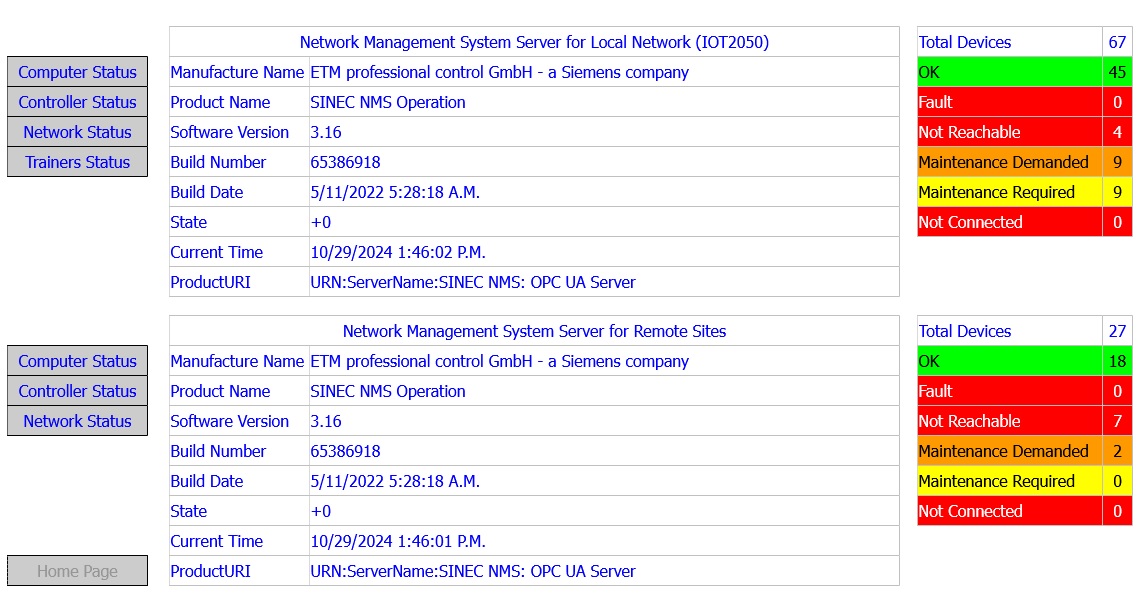Open Controller Status for the Local Network server
The height and width of the screenshot is (595, 1146).
[x=77, y=102]
